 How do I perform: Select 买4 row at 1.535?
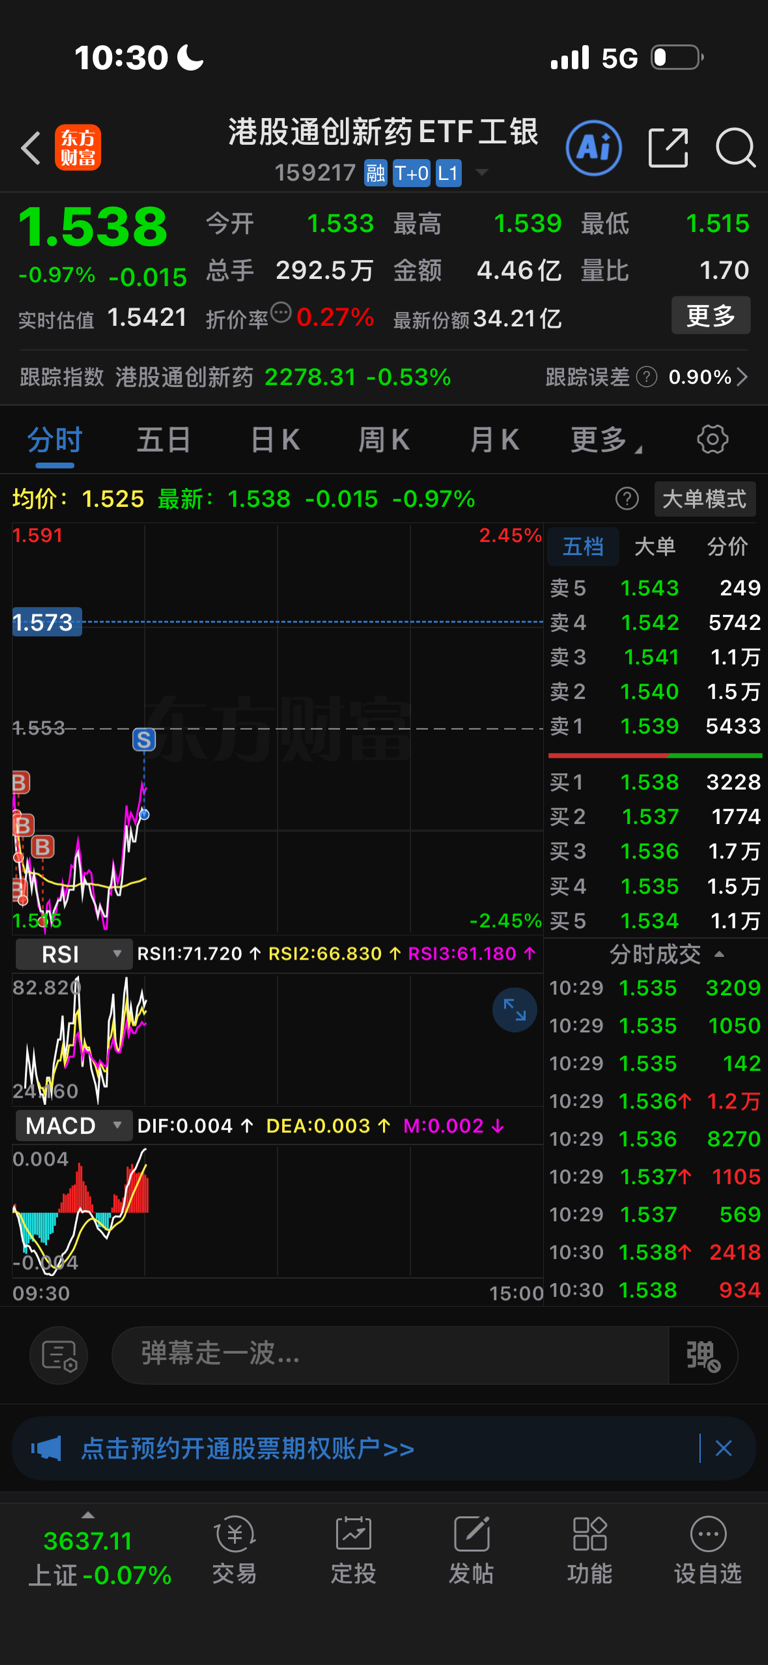(655, 886)
